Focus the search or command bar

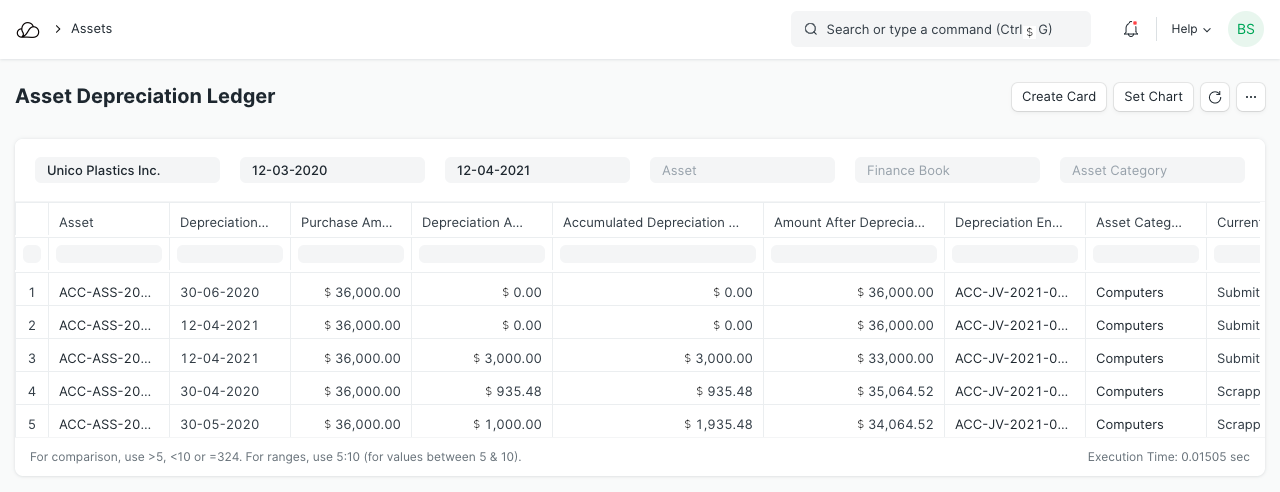point(940,30)
